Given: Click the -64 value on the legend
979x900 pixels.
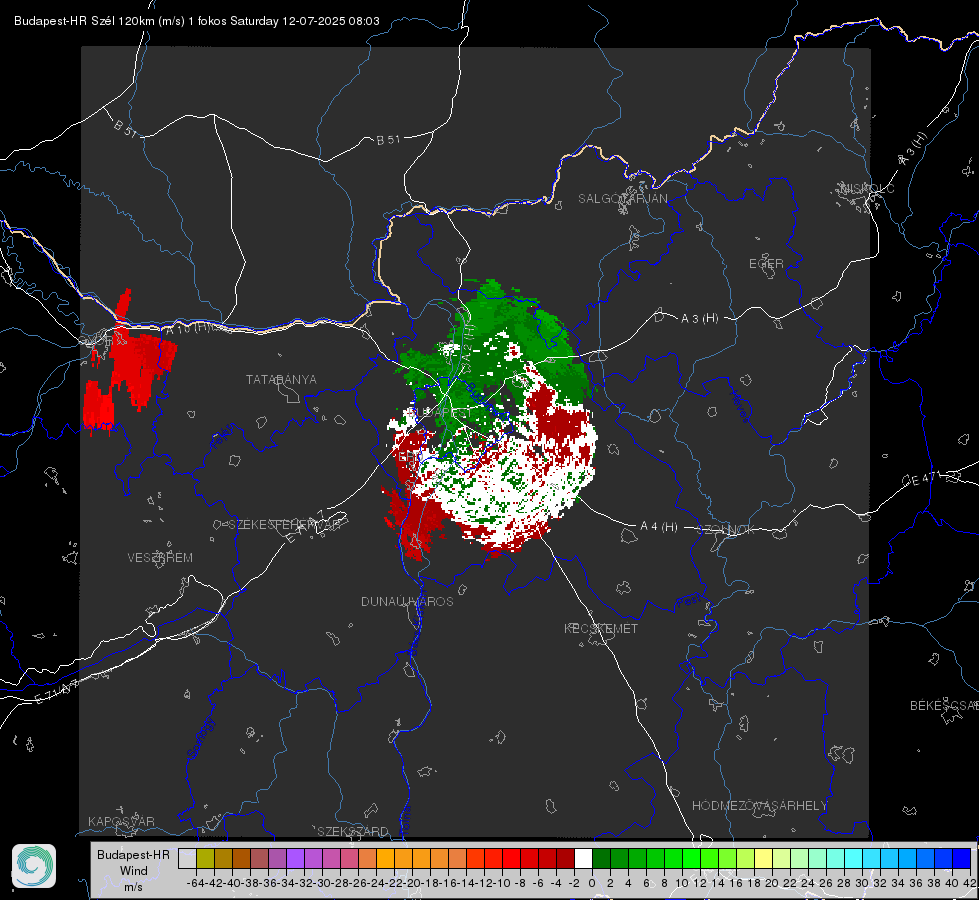Looking at the screenshot, I should click(x=196, y=883).
